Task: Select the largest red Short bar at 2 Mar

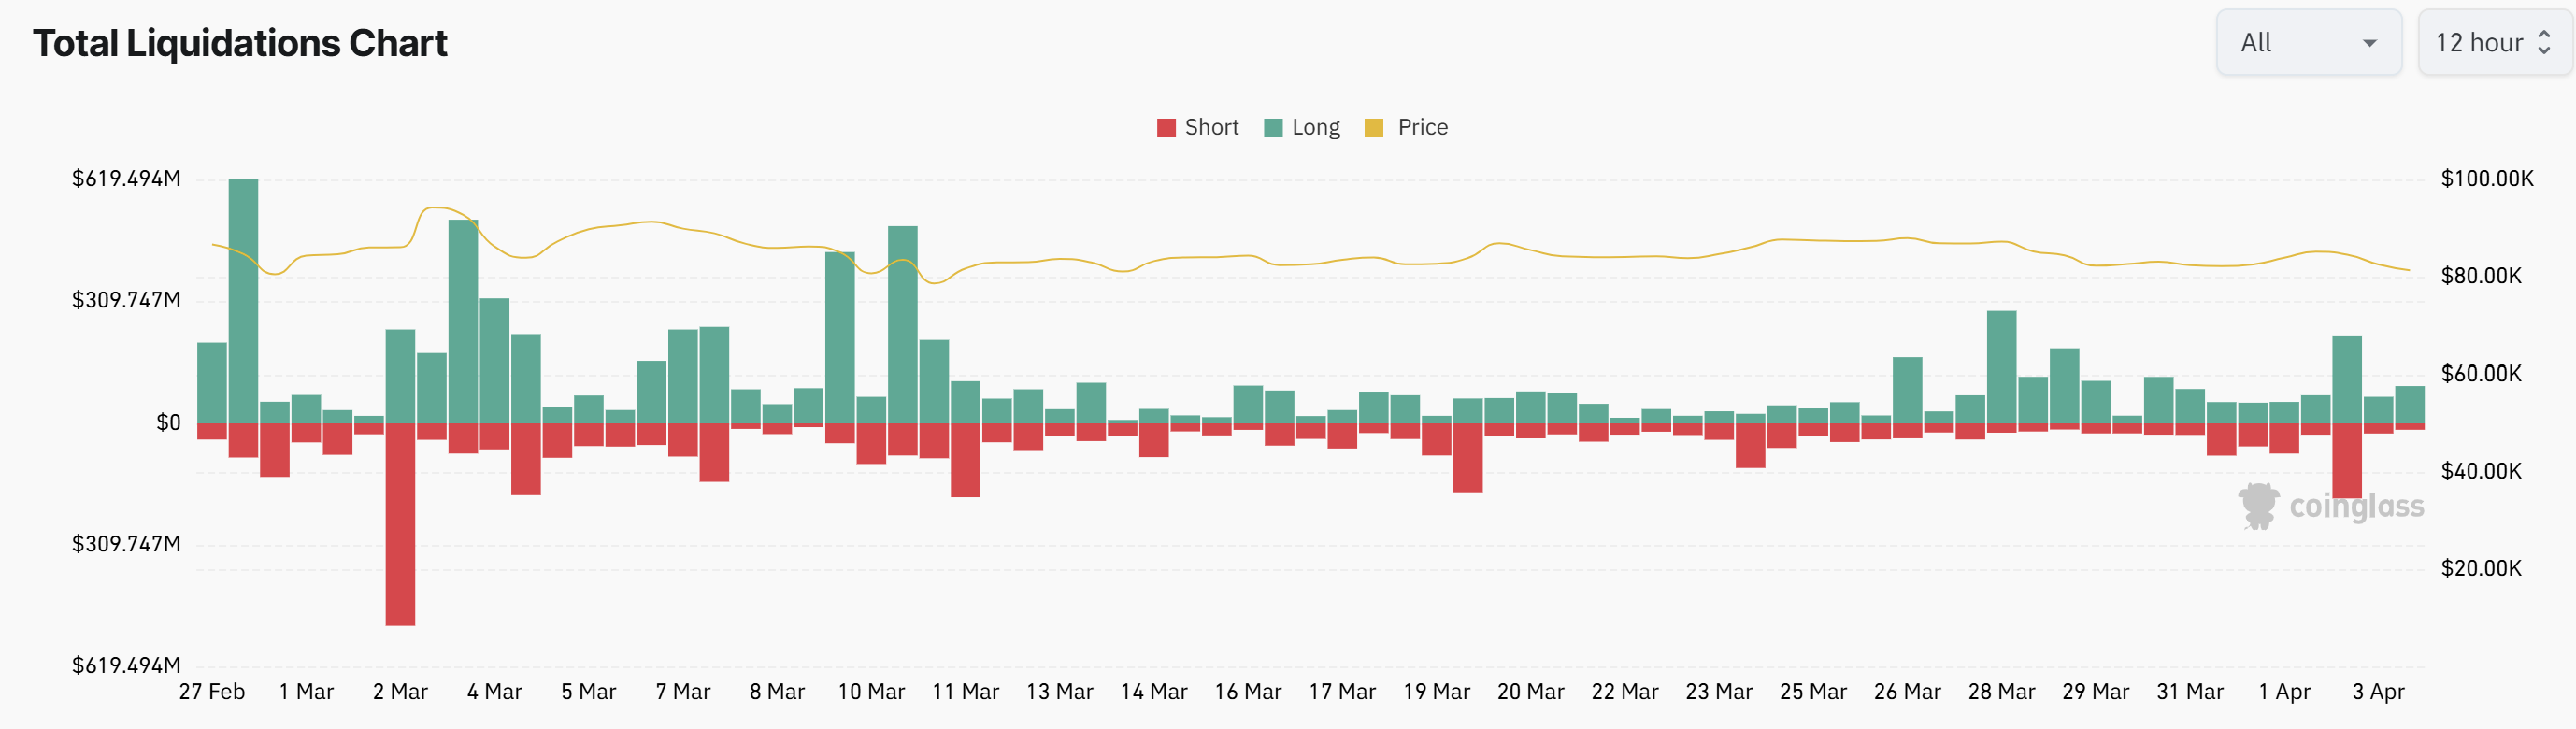Action: click(400, 525)
